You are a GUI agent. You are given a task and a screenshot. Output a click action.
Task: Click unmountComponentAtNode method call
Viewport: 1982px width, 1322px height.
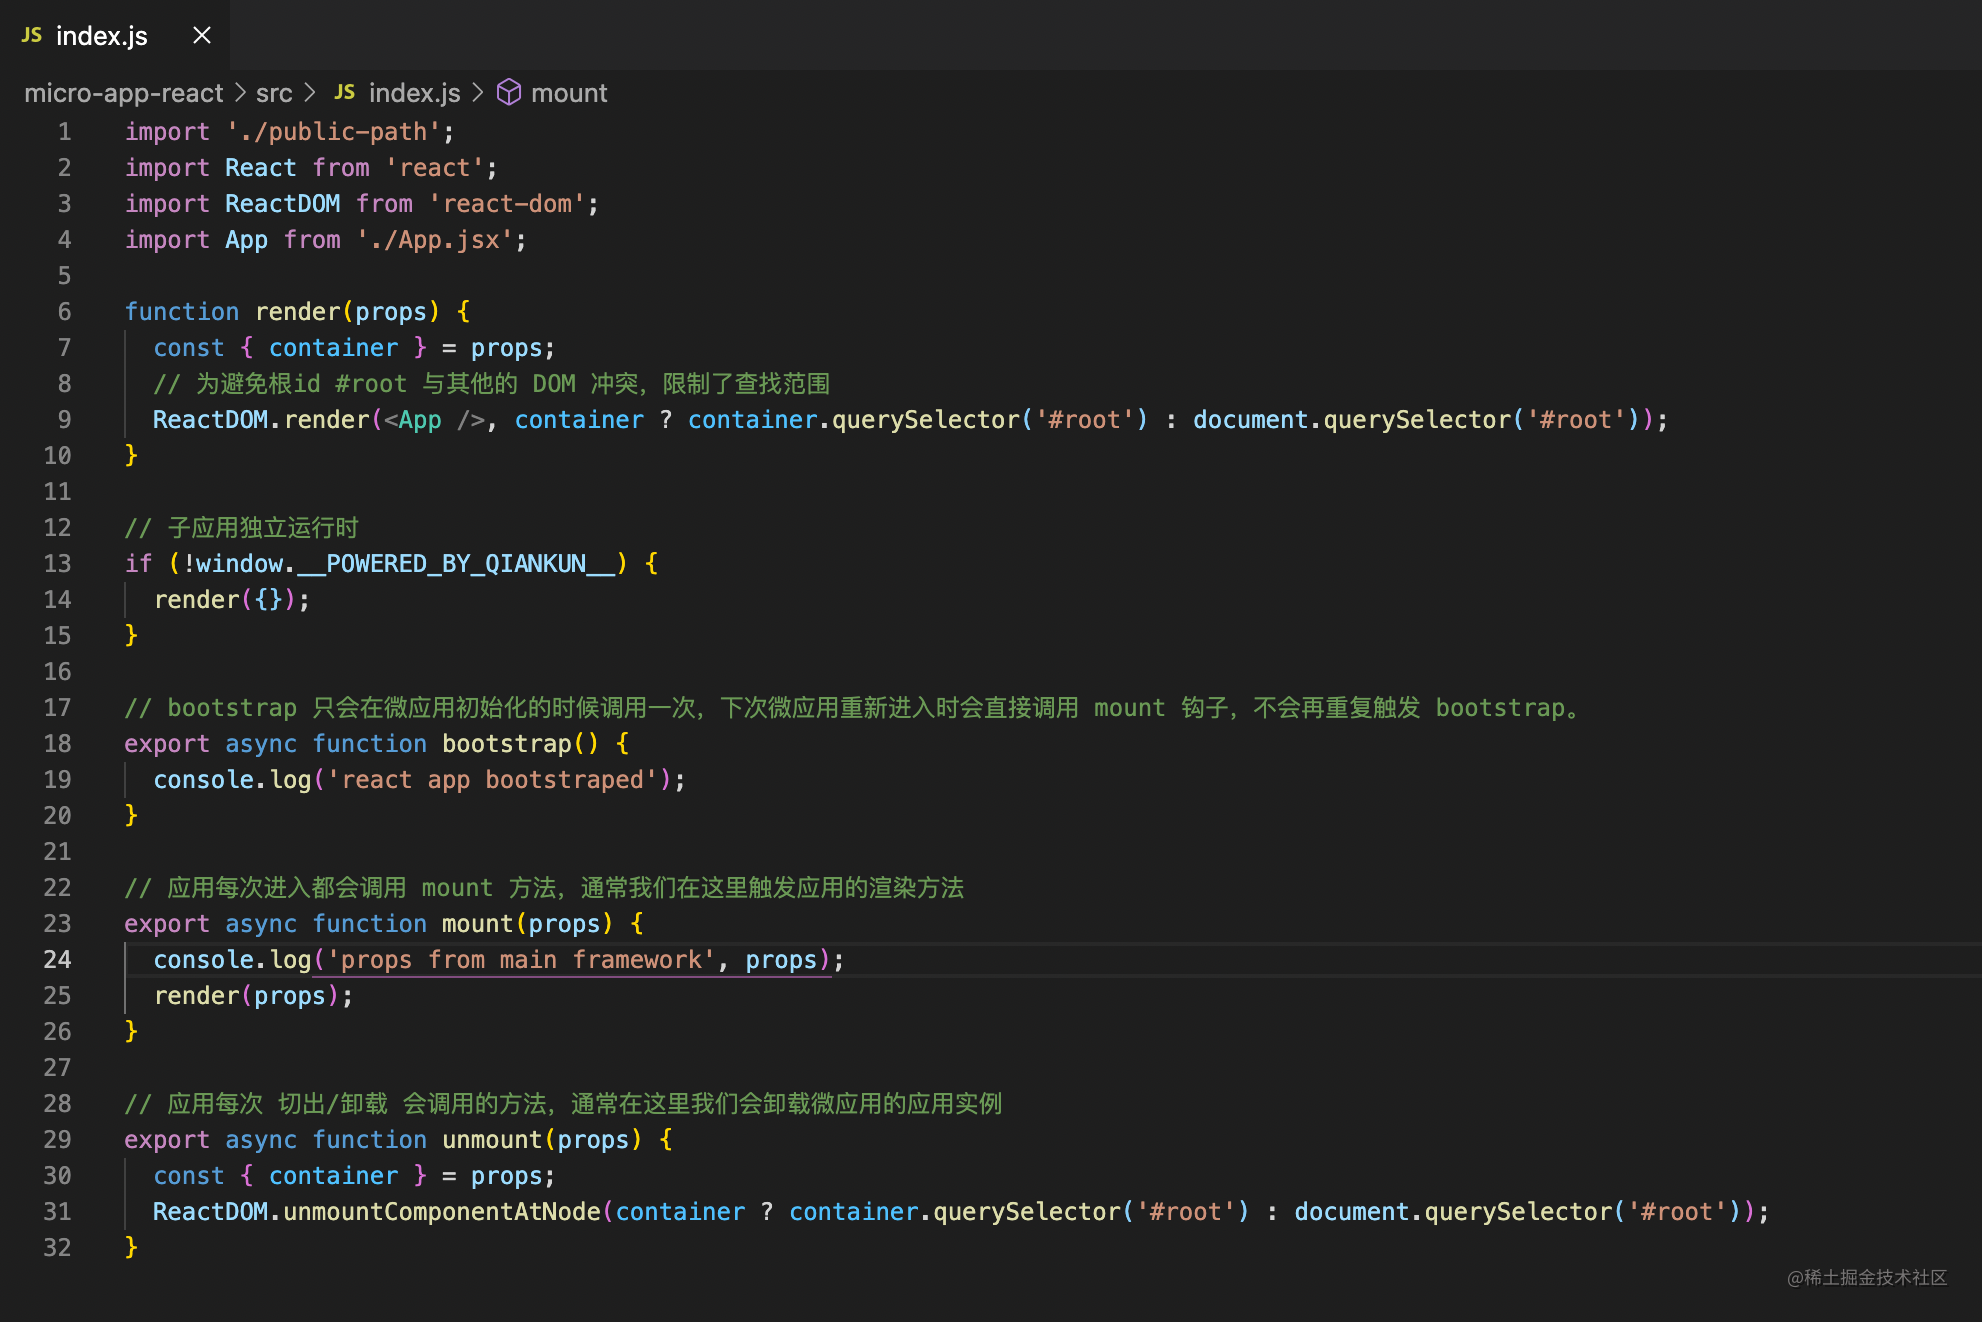point(441,1212)
